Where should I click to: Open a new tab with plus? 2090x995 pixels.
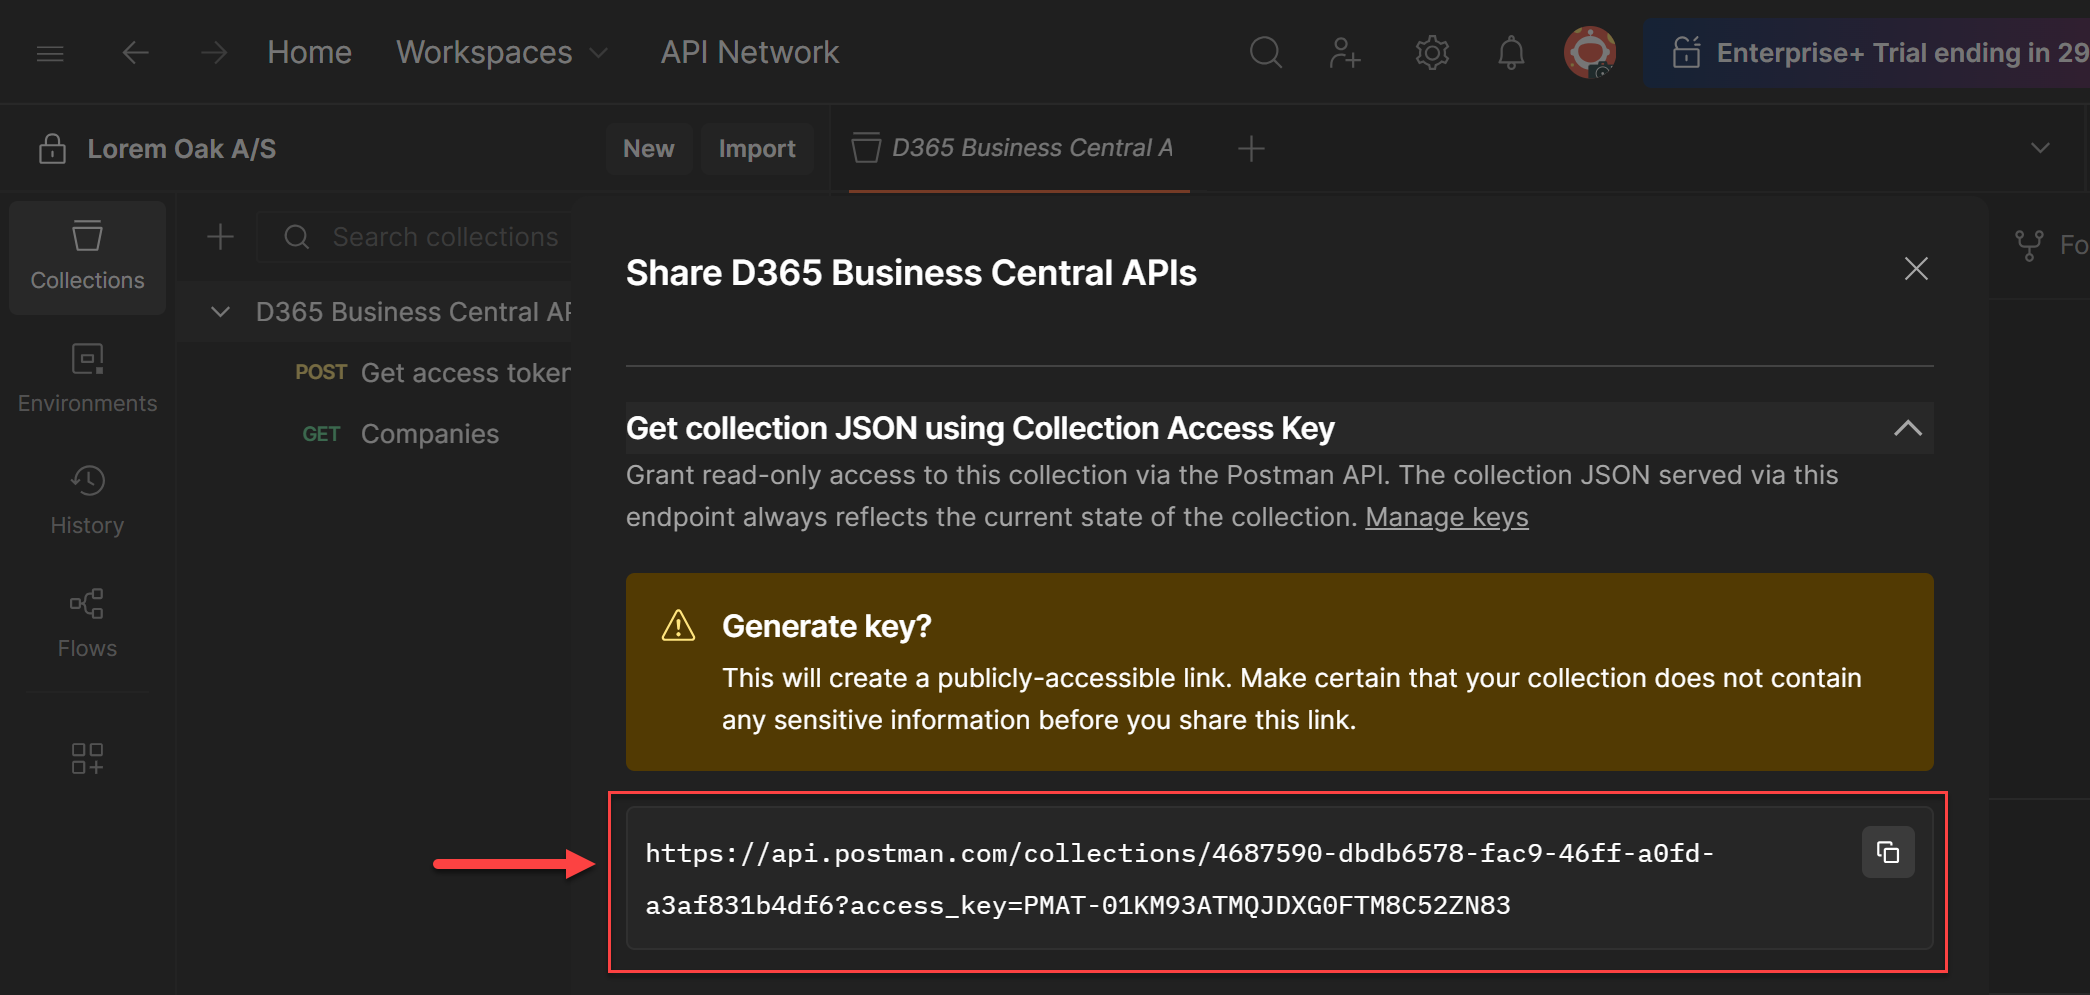1251,149
